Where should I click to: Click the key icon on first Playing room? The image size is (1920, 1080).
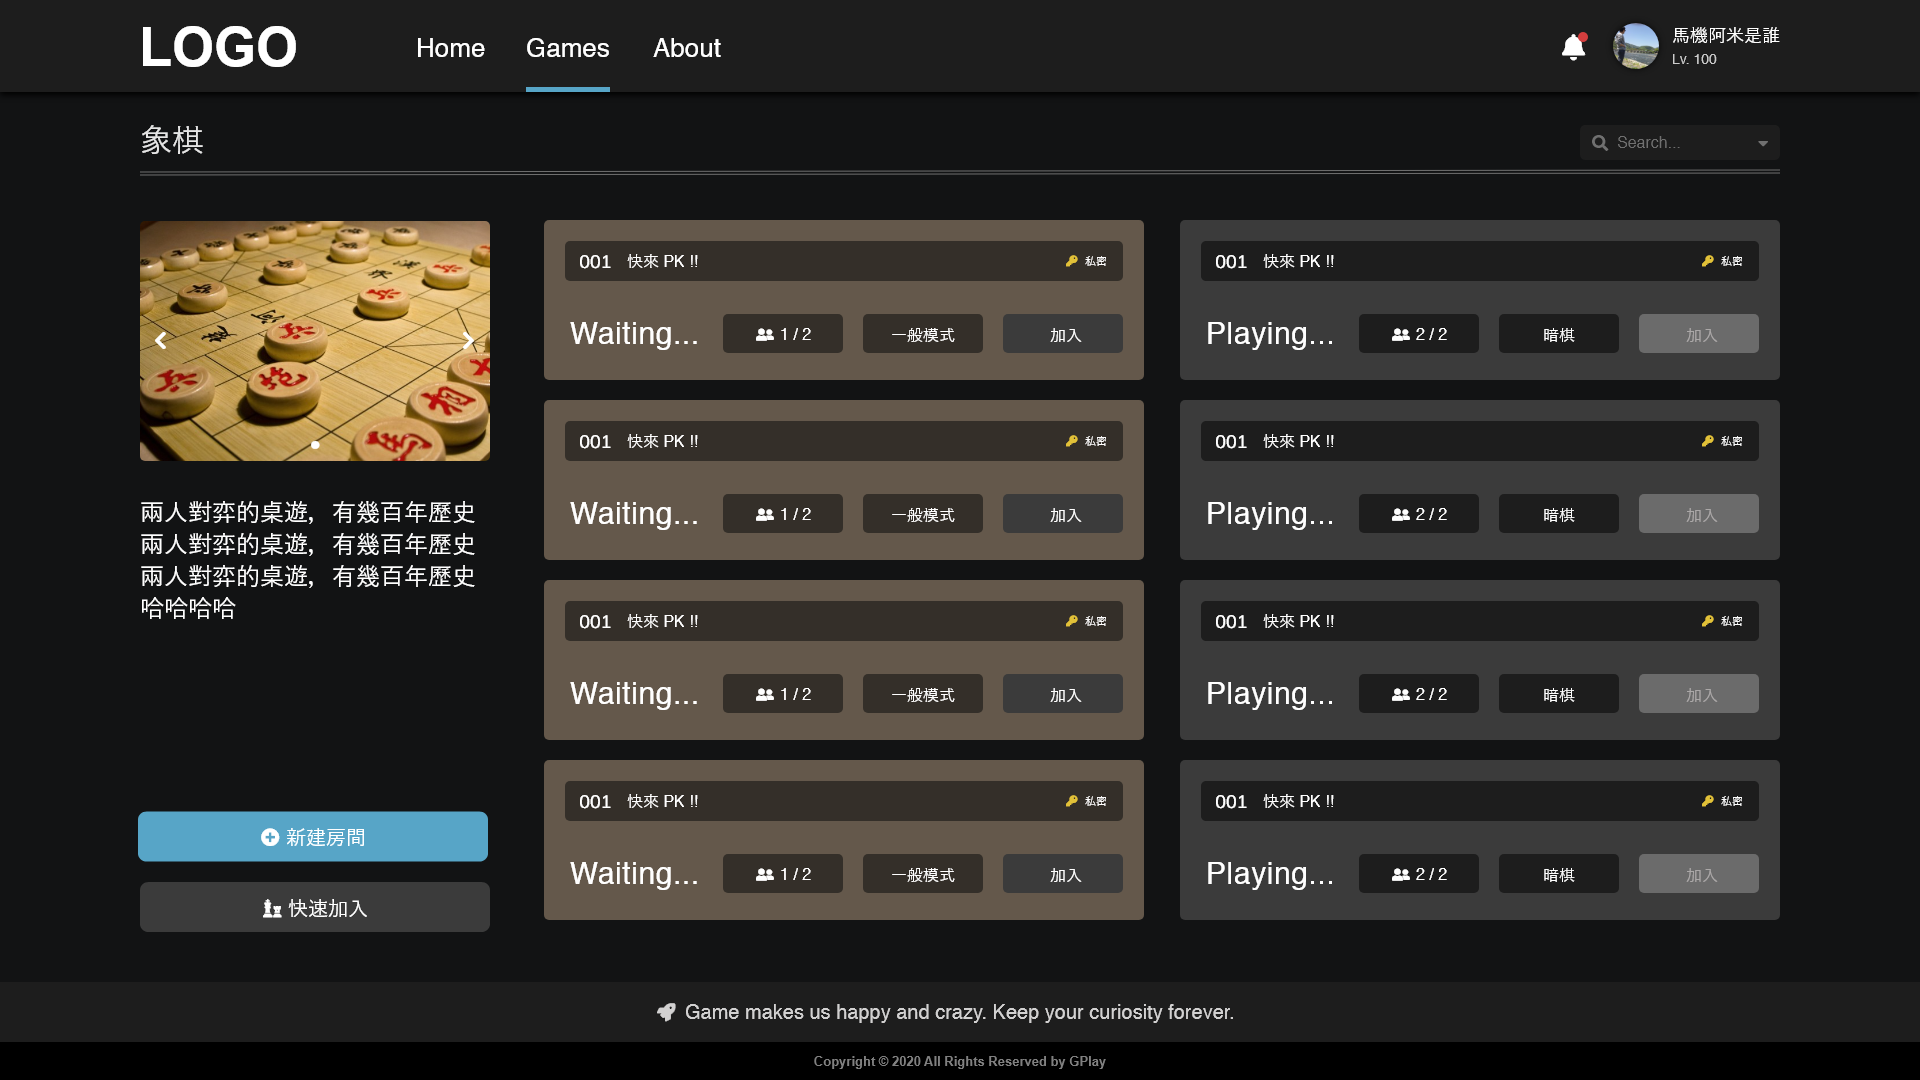coord(1707,261)
